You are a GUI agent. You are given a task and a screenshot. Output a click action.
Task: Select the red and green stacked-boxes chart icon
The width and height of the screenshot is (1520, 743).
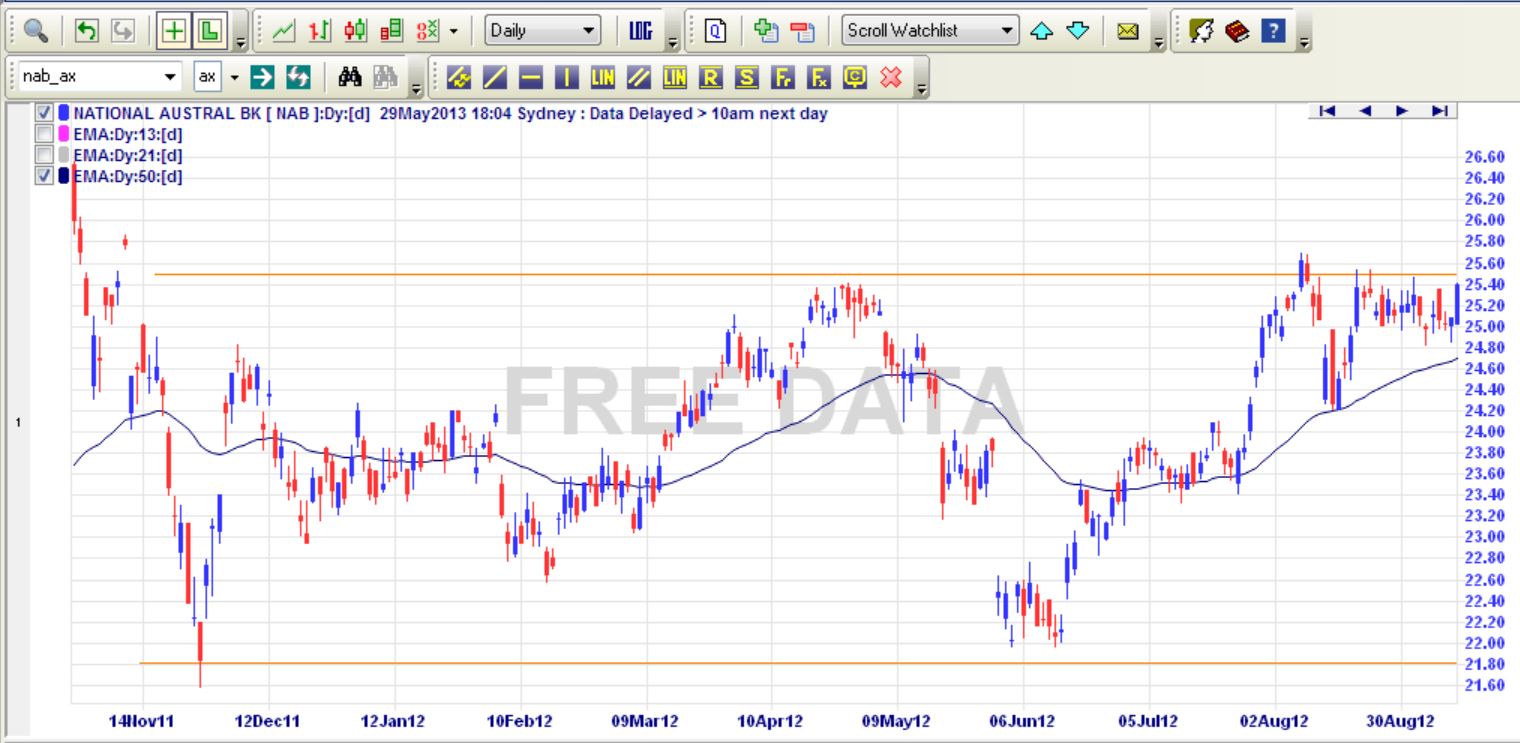tap(392, 31)
